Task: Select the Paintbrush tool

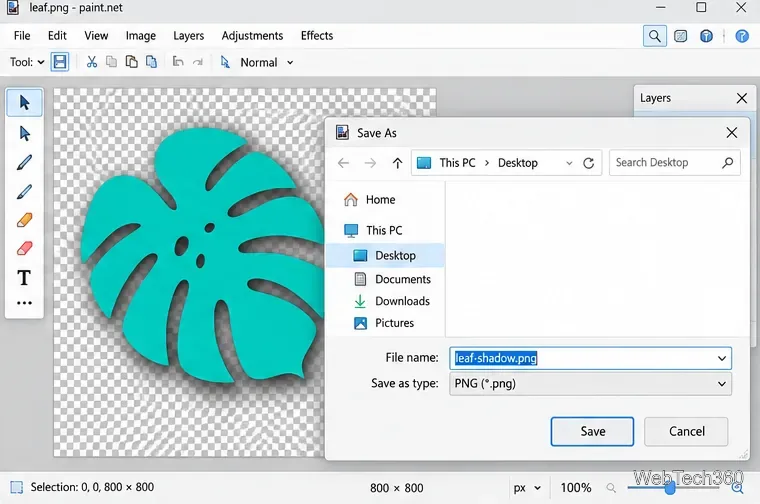Action: pos(24,163)
